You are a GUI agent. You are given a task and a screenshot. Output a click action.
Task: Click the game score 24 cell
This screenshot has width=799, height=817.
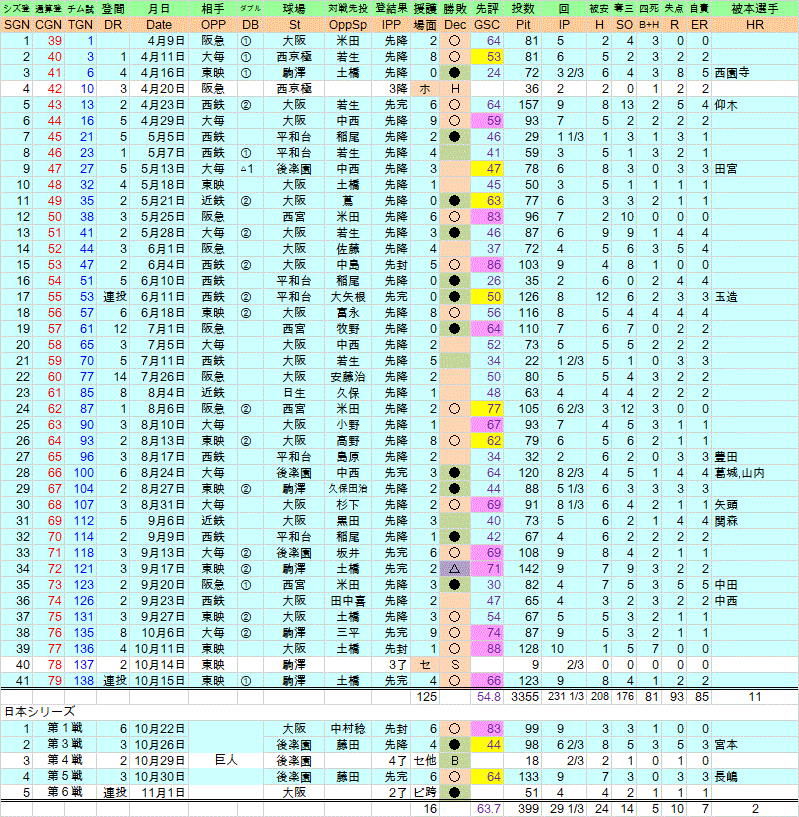pos(487,72)
